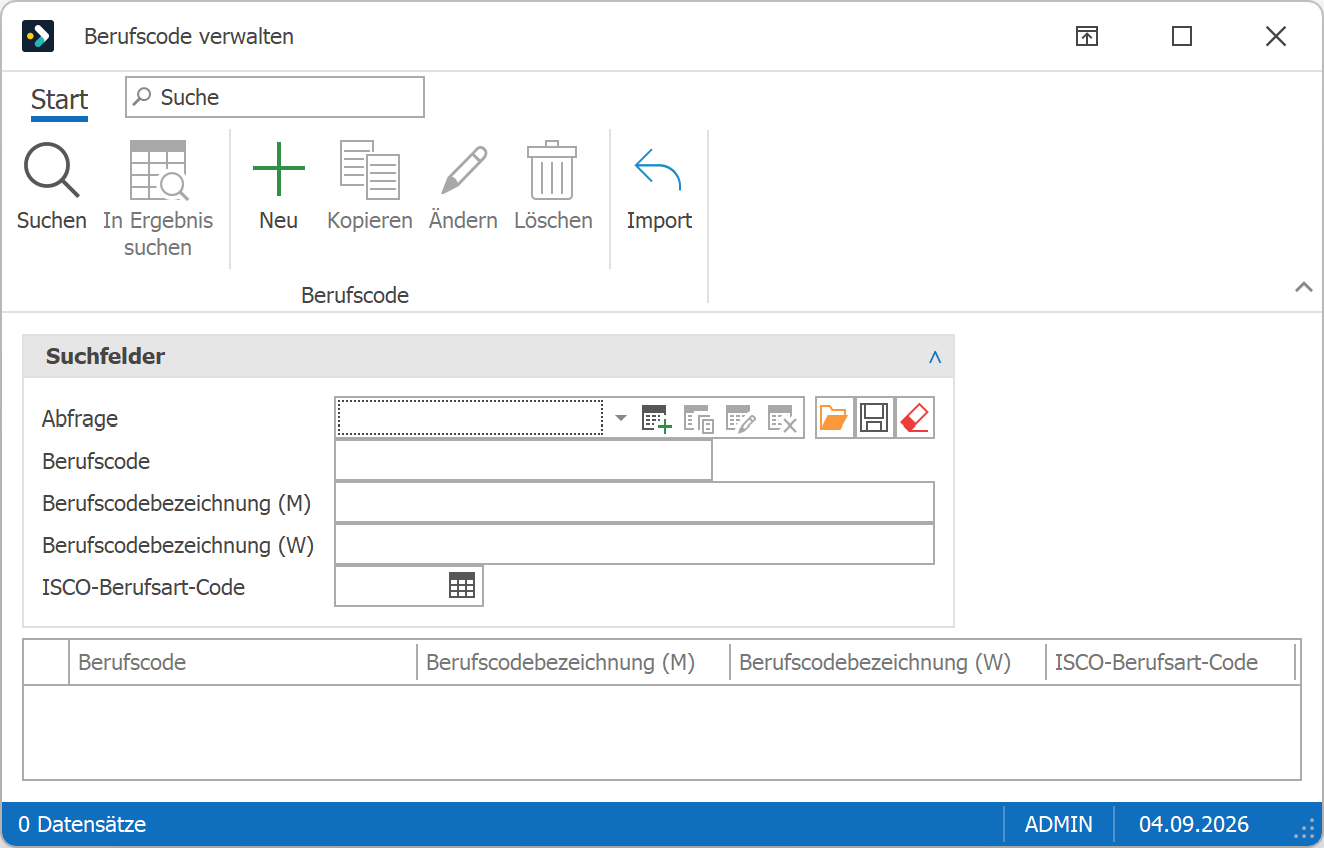Click the copy query icon beside Abfrage
The image size is (1324, 848).
tap(698, 419)
